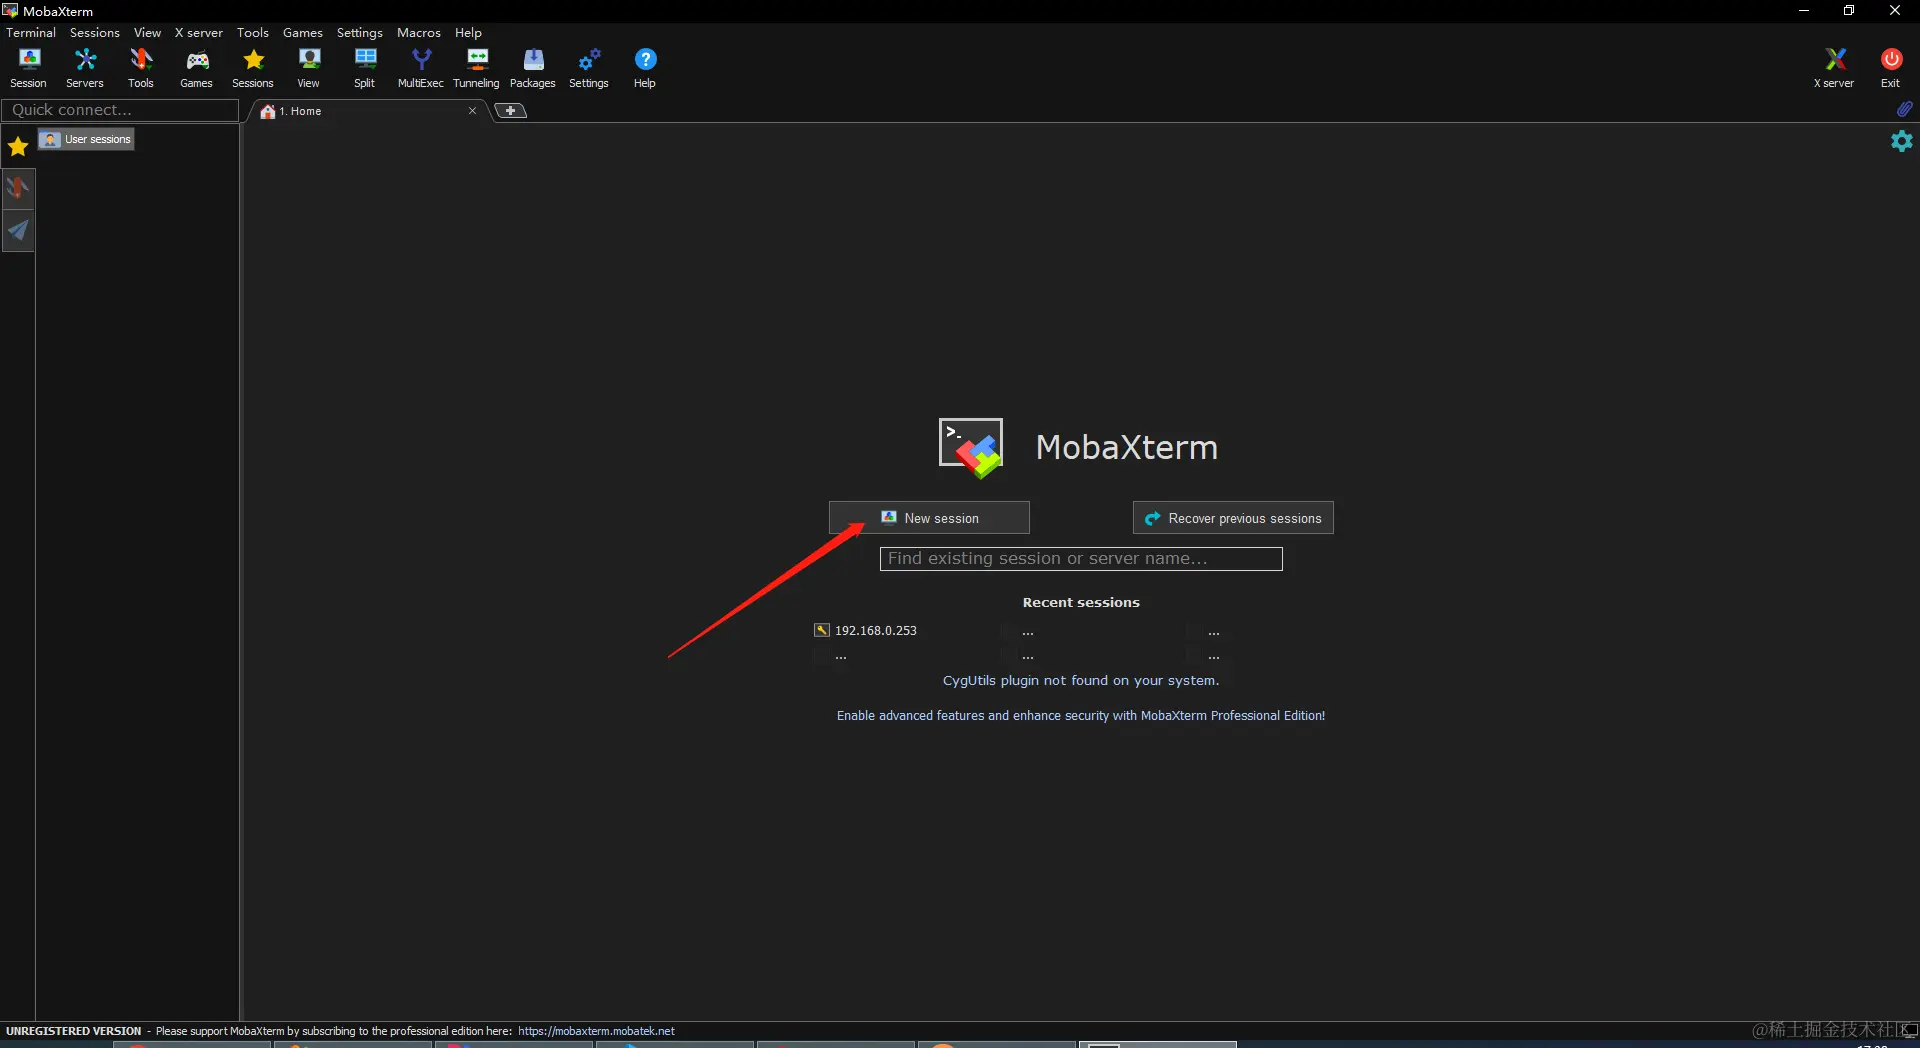This screenshot has width=1920, height=1048.
Task: Click the Professional Edition advanced features link
Action: tap(1081, 716)
